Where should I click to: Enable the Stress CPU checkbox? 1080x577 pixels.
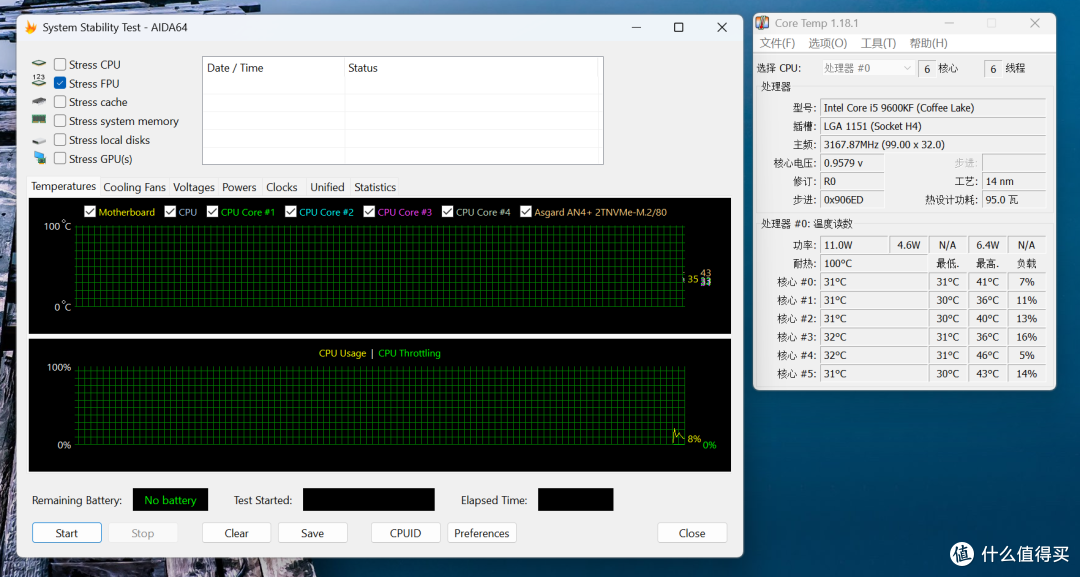pyautogui.click(x=60, y=64)
